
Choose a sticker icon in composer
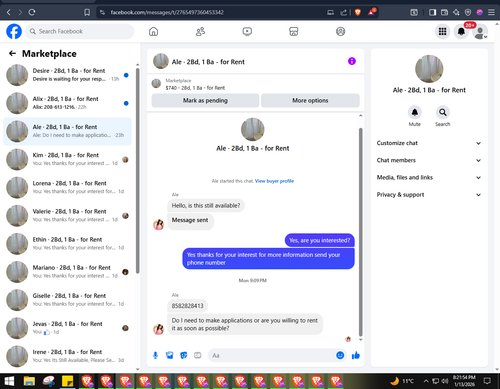tap(184, 355)
